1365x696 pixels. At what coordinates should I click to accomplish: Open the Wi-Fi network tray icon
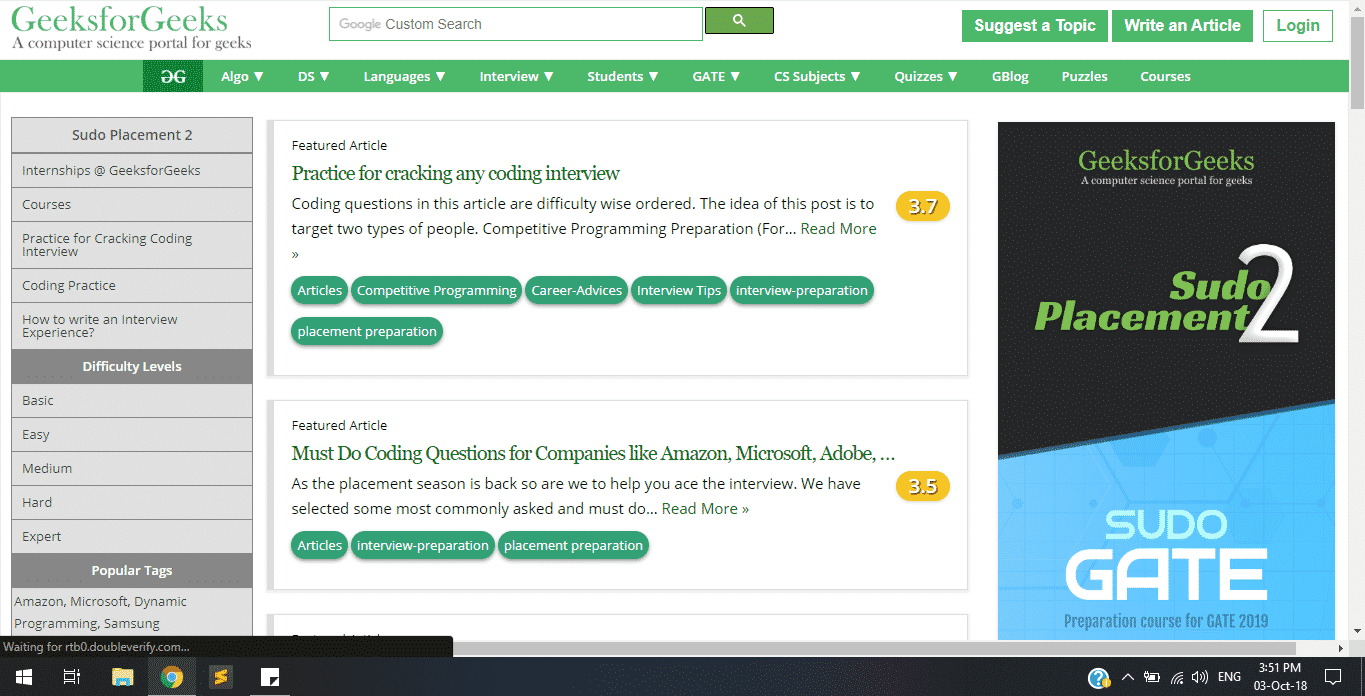click(1177, 677)
